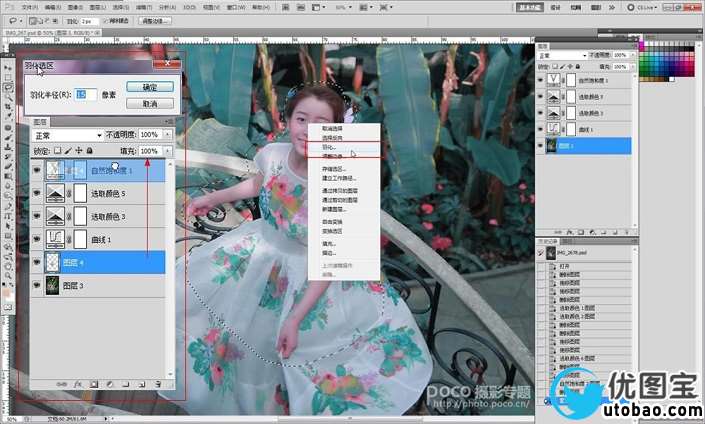Choose 填充 in the context menu
The width and height of the screenshot is (705, 424).
[329, 244]
